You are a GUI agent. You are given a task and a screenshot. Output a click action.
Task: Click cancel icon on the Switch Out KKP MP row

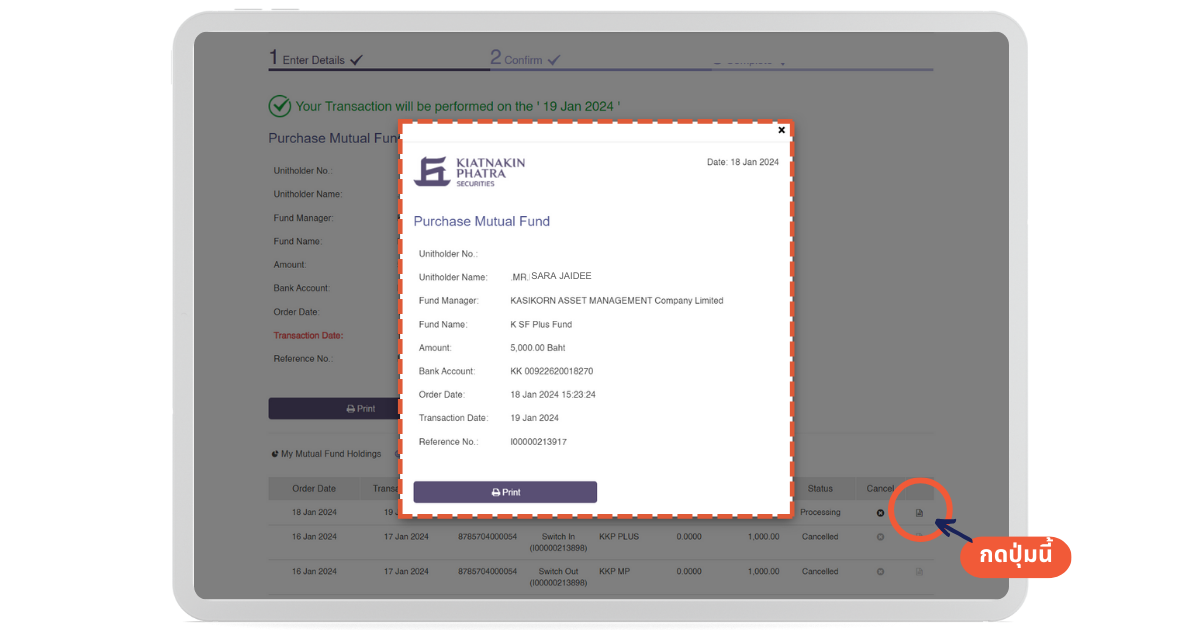[x=880, y=572]
